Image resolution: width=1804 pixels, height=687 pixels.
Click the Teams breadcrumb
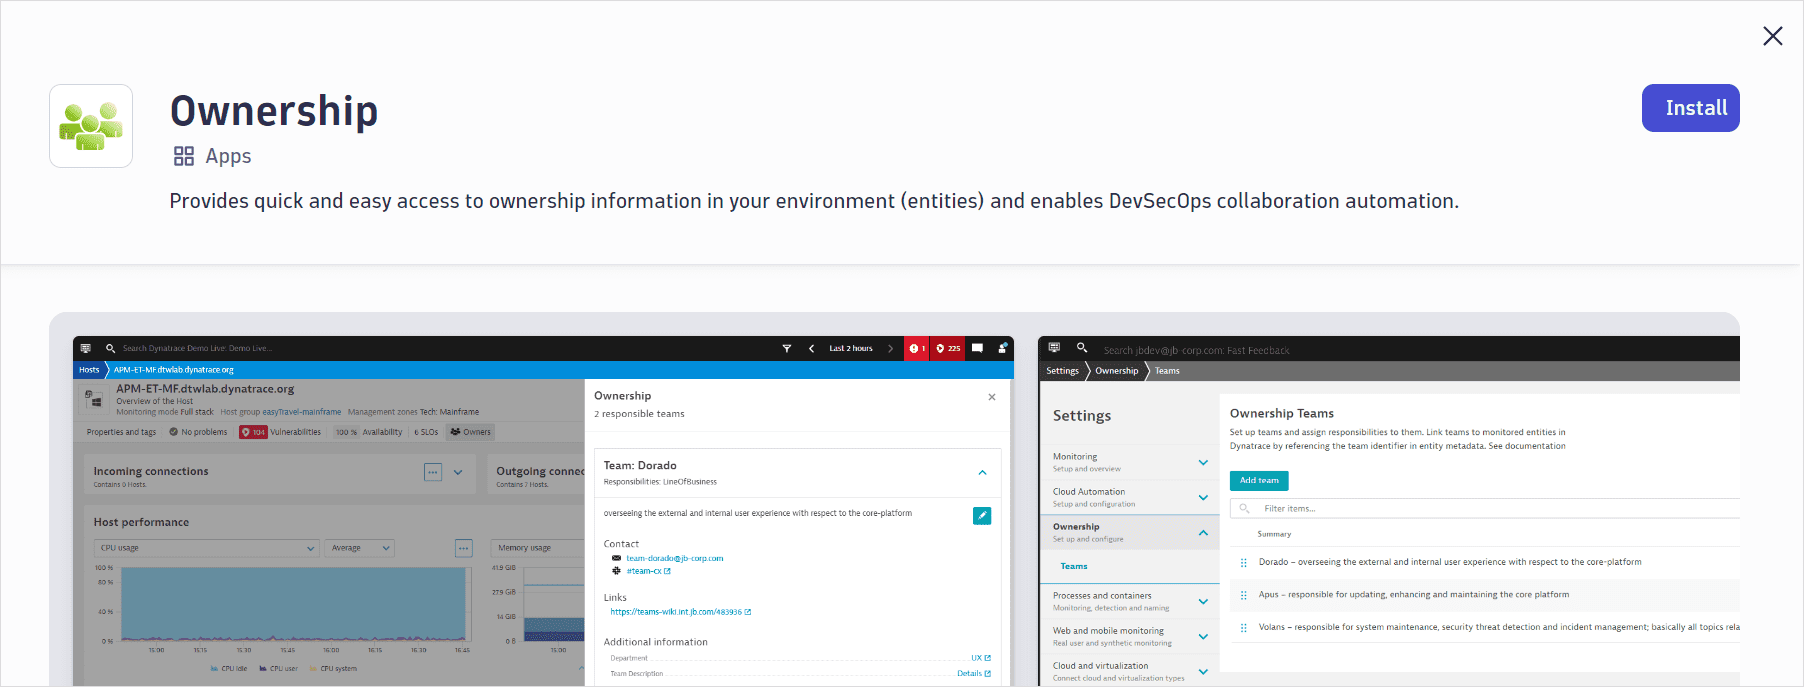tap(1167, 371)
